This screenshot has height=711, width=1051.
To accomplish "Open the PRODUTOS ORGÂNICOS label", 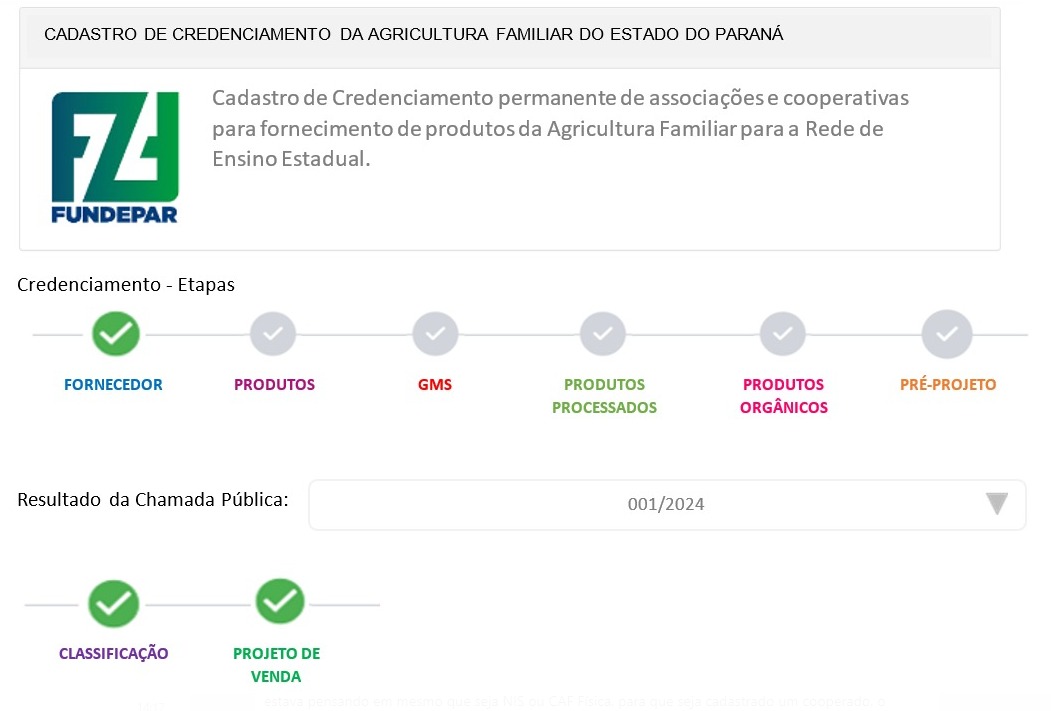I will click(784, 396).
